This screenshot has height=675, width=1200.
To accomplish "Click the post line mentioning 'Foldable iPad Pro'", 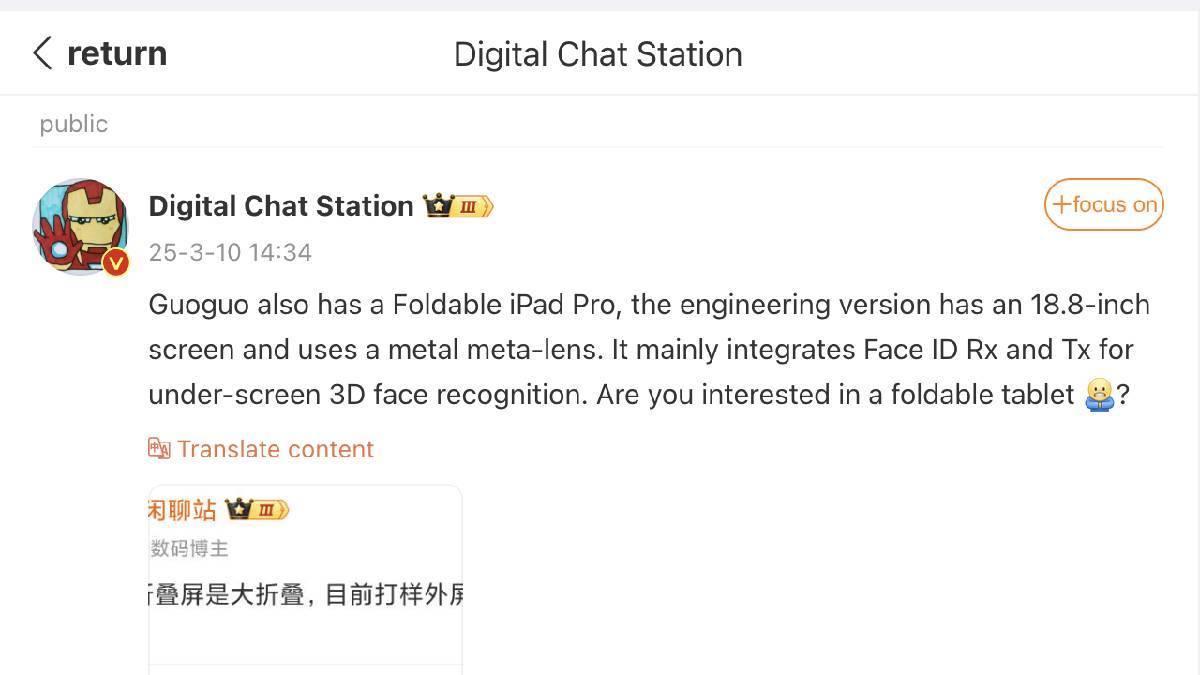I will (649, 304).
